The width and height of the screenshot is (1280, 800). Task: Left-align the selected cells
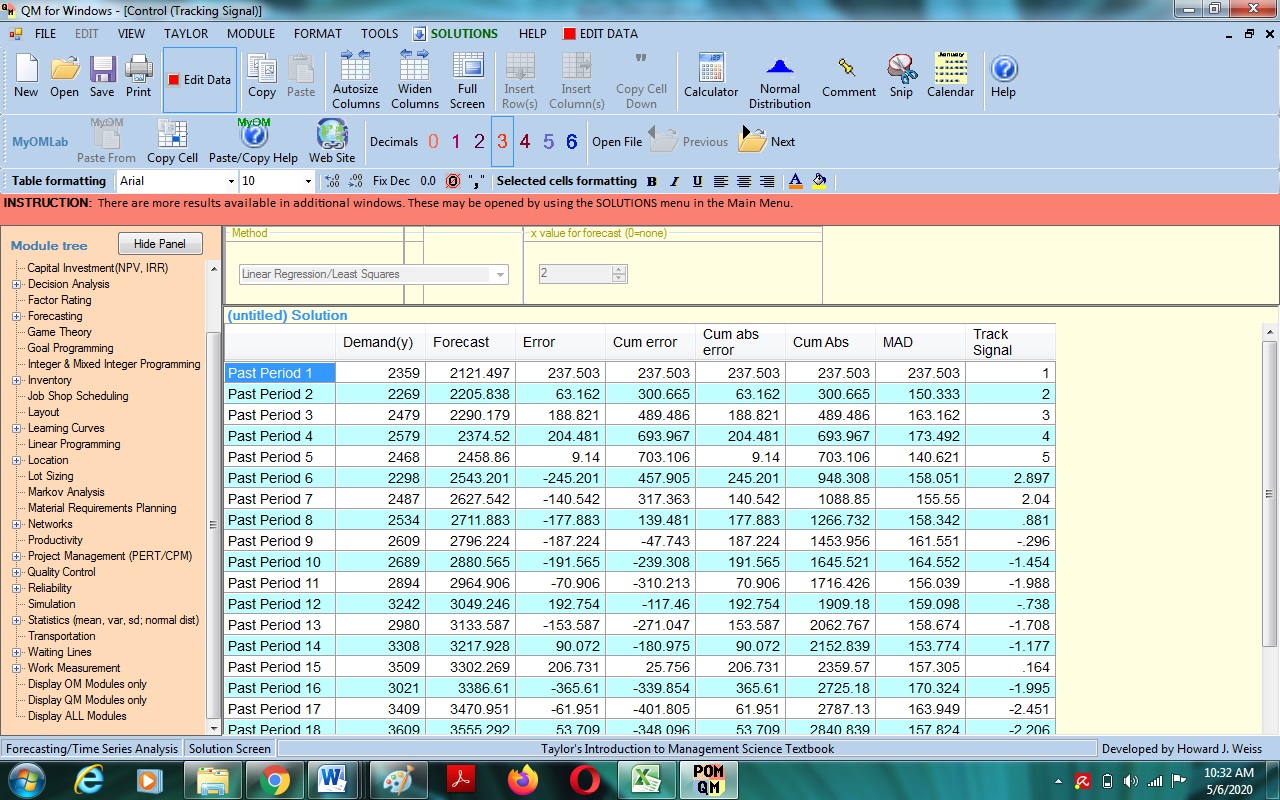[x=721, y=181]
